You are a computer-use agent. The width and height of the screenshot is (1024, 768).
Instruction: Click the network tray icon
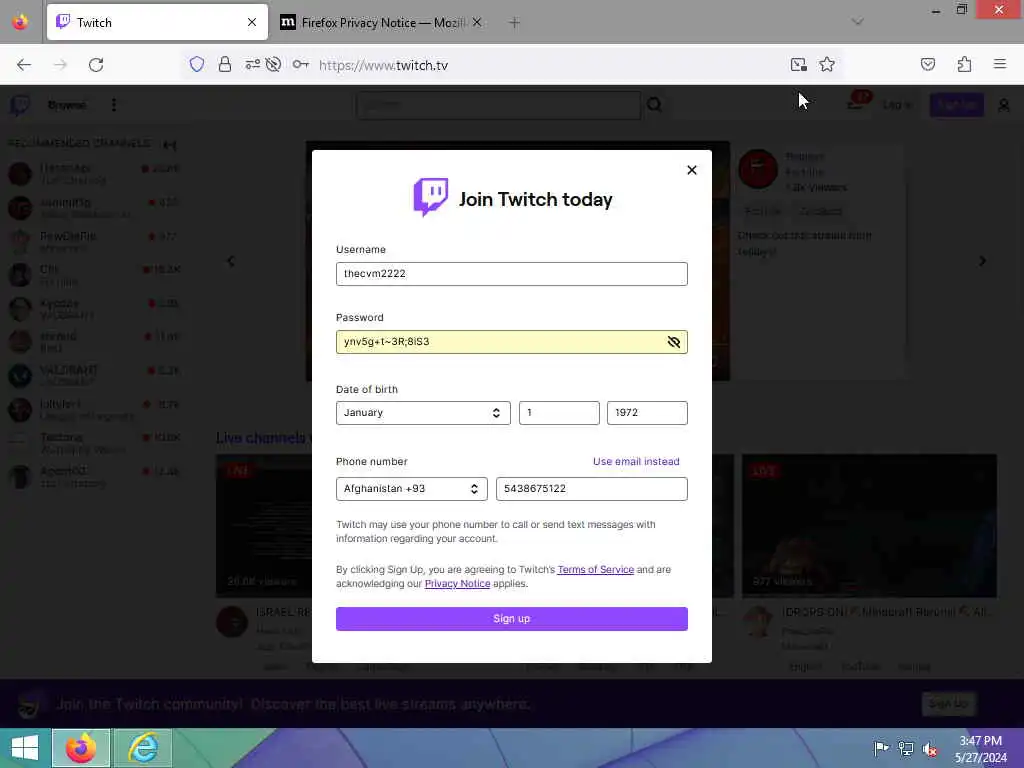coord(906,748)
